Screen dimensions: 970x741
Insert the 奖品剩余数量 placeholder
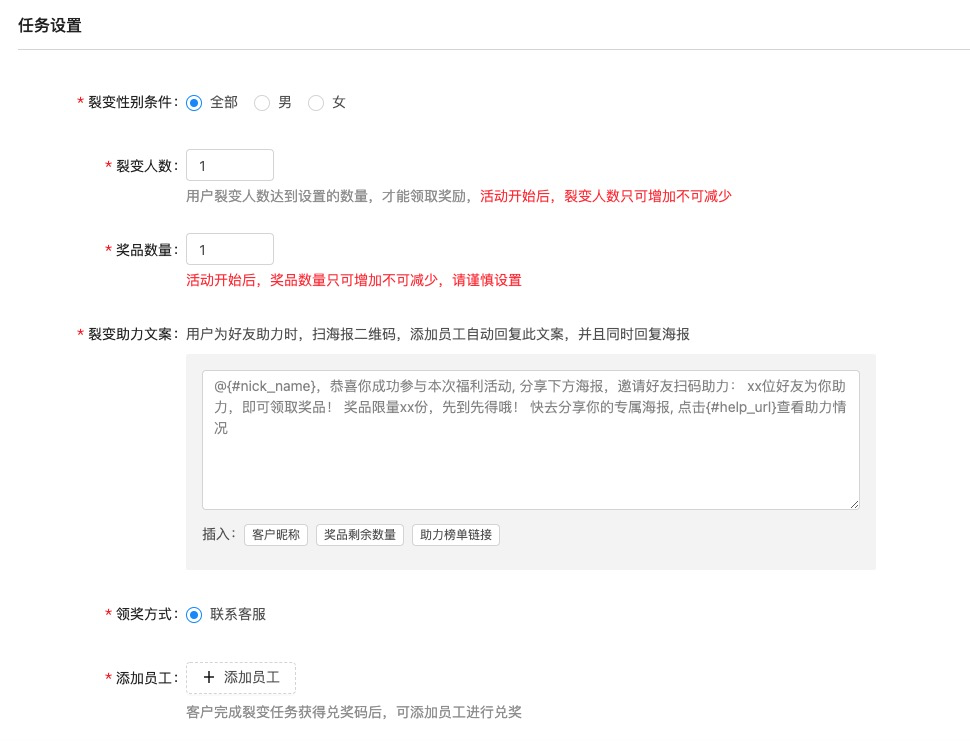coord(360,534)
